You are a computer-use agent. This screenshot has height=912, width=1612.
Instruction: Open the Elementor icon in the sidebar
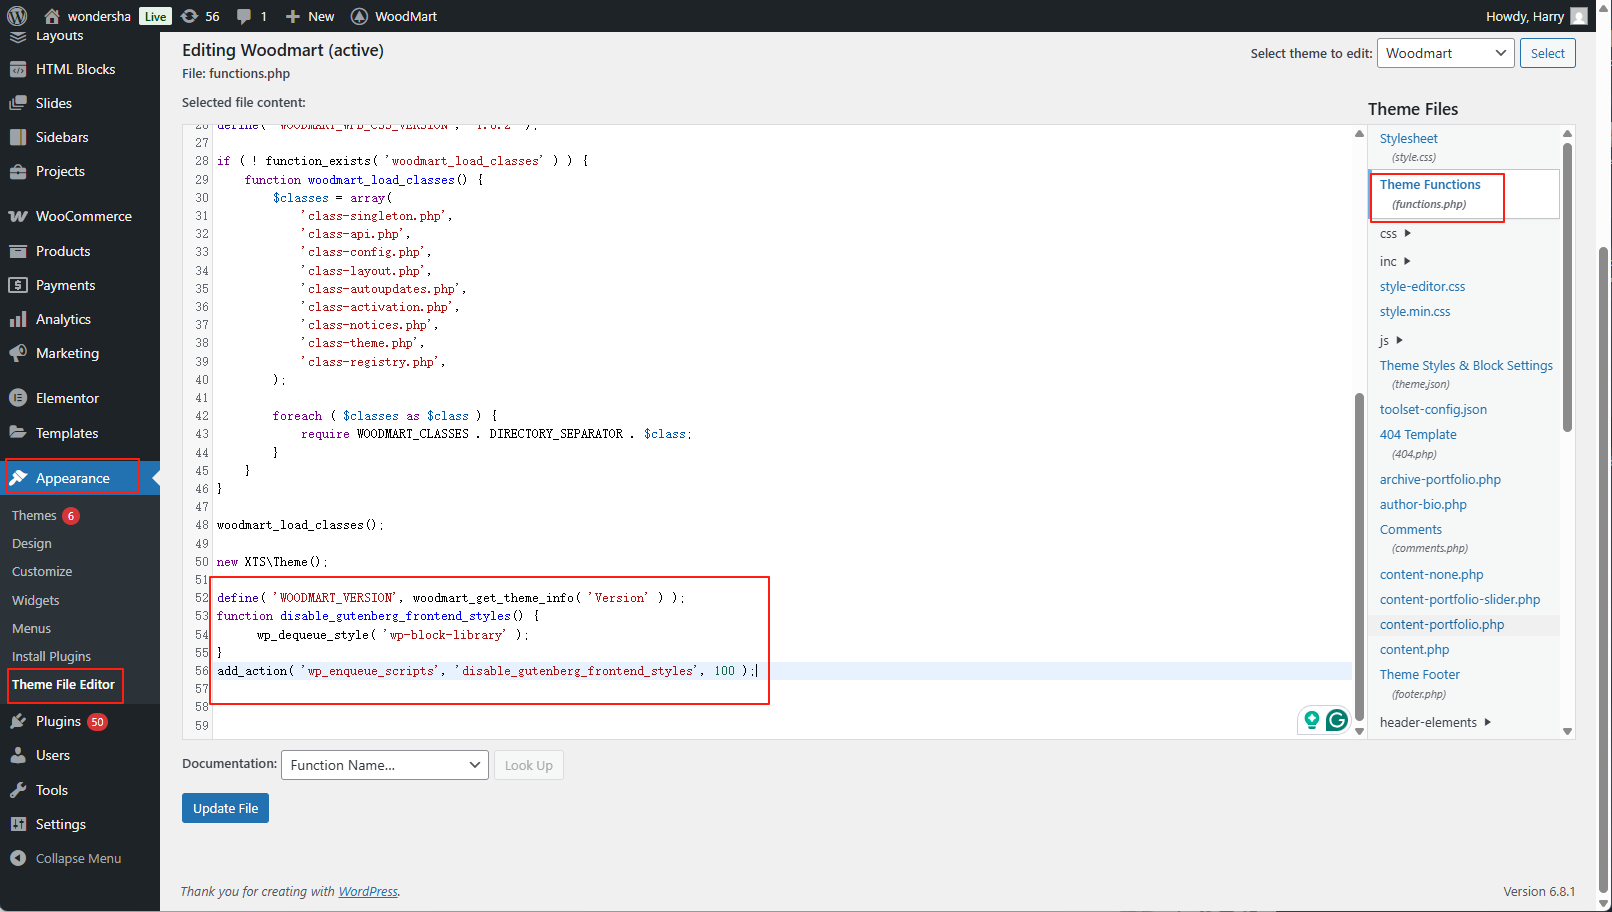pos(18,398)
